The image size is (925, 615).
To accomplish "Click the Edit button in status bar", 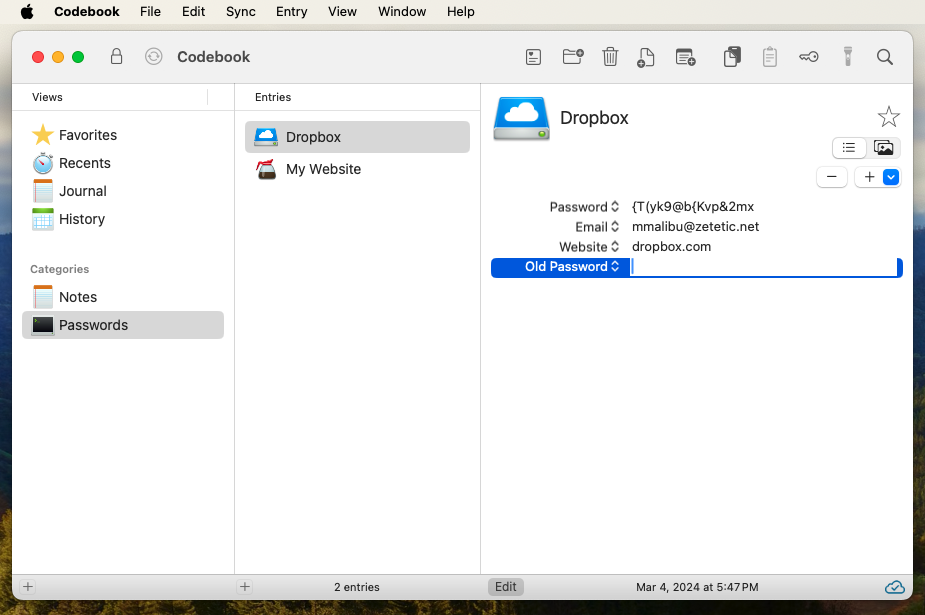I will (x=506, y=587).
